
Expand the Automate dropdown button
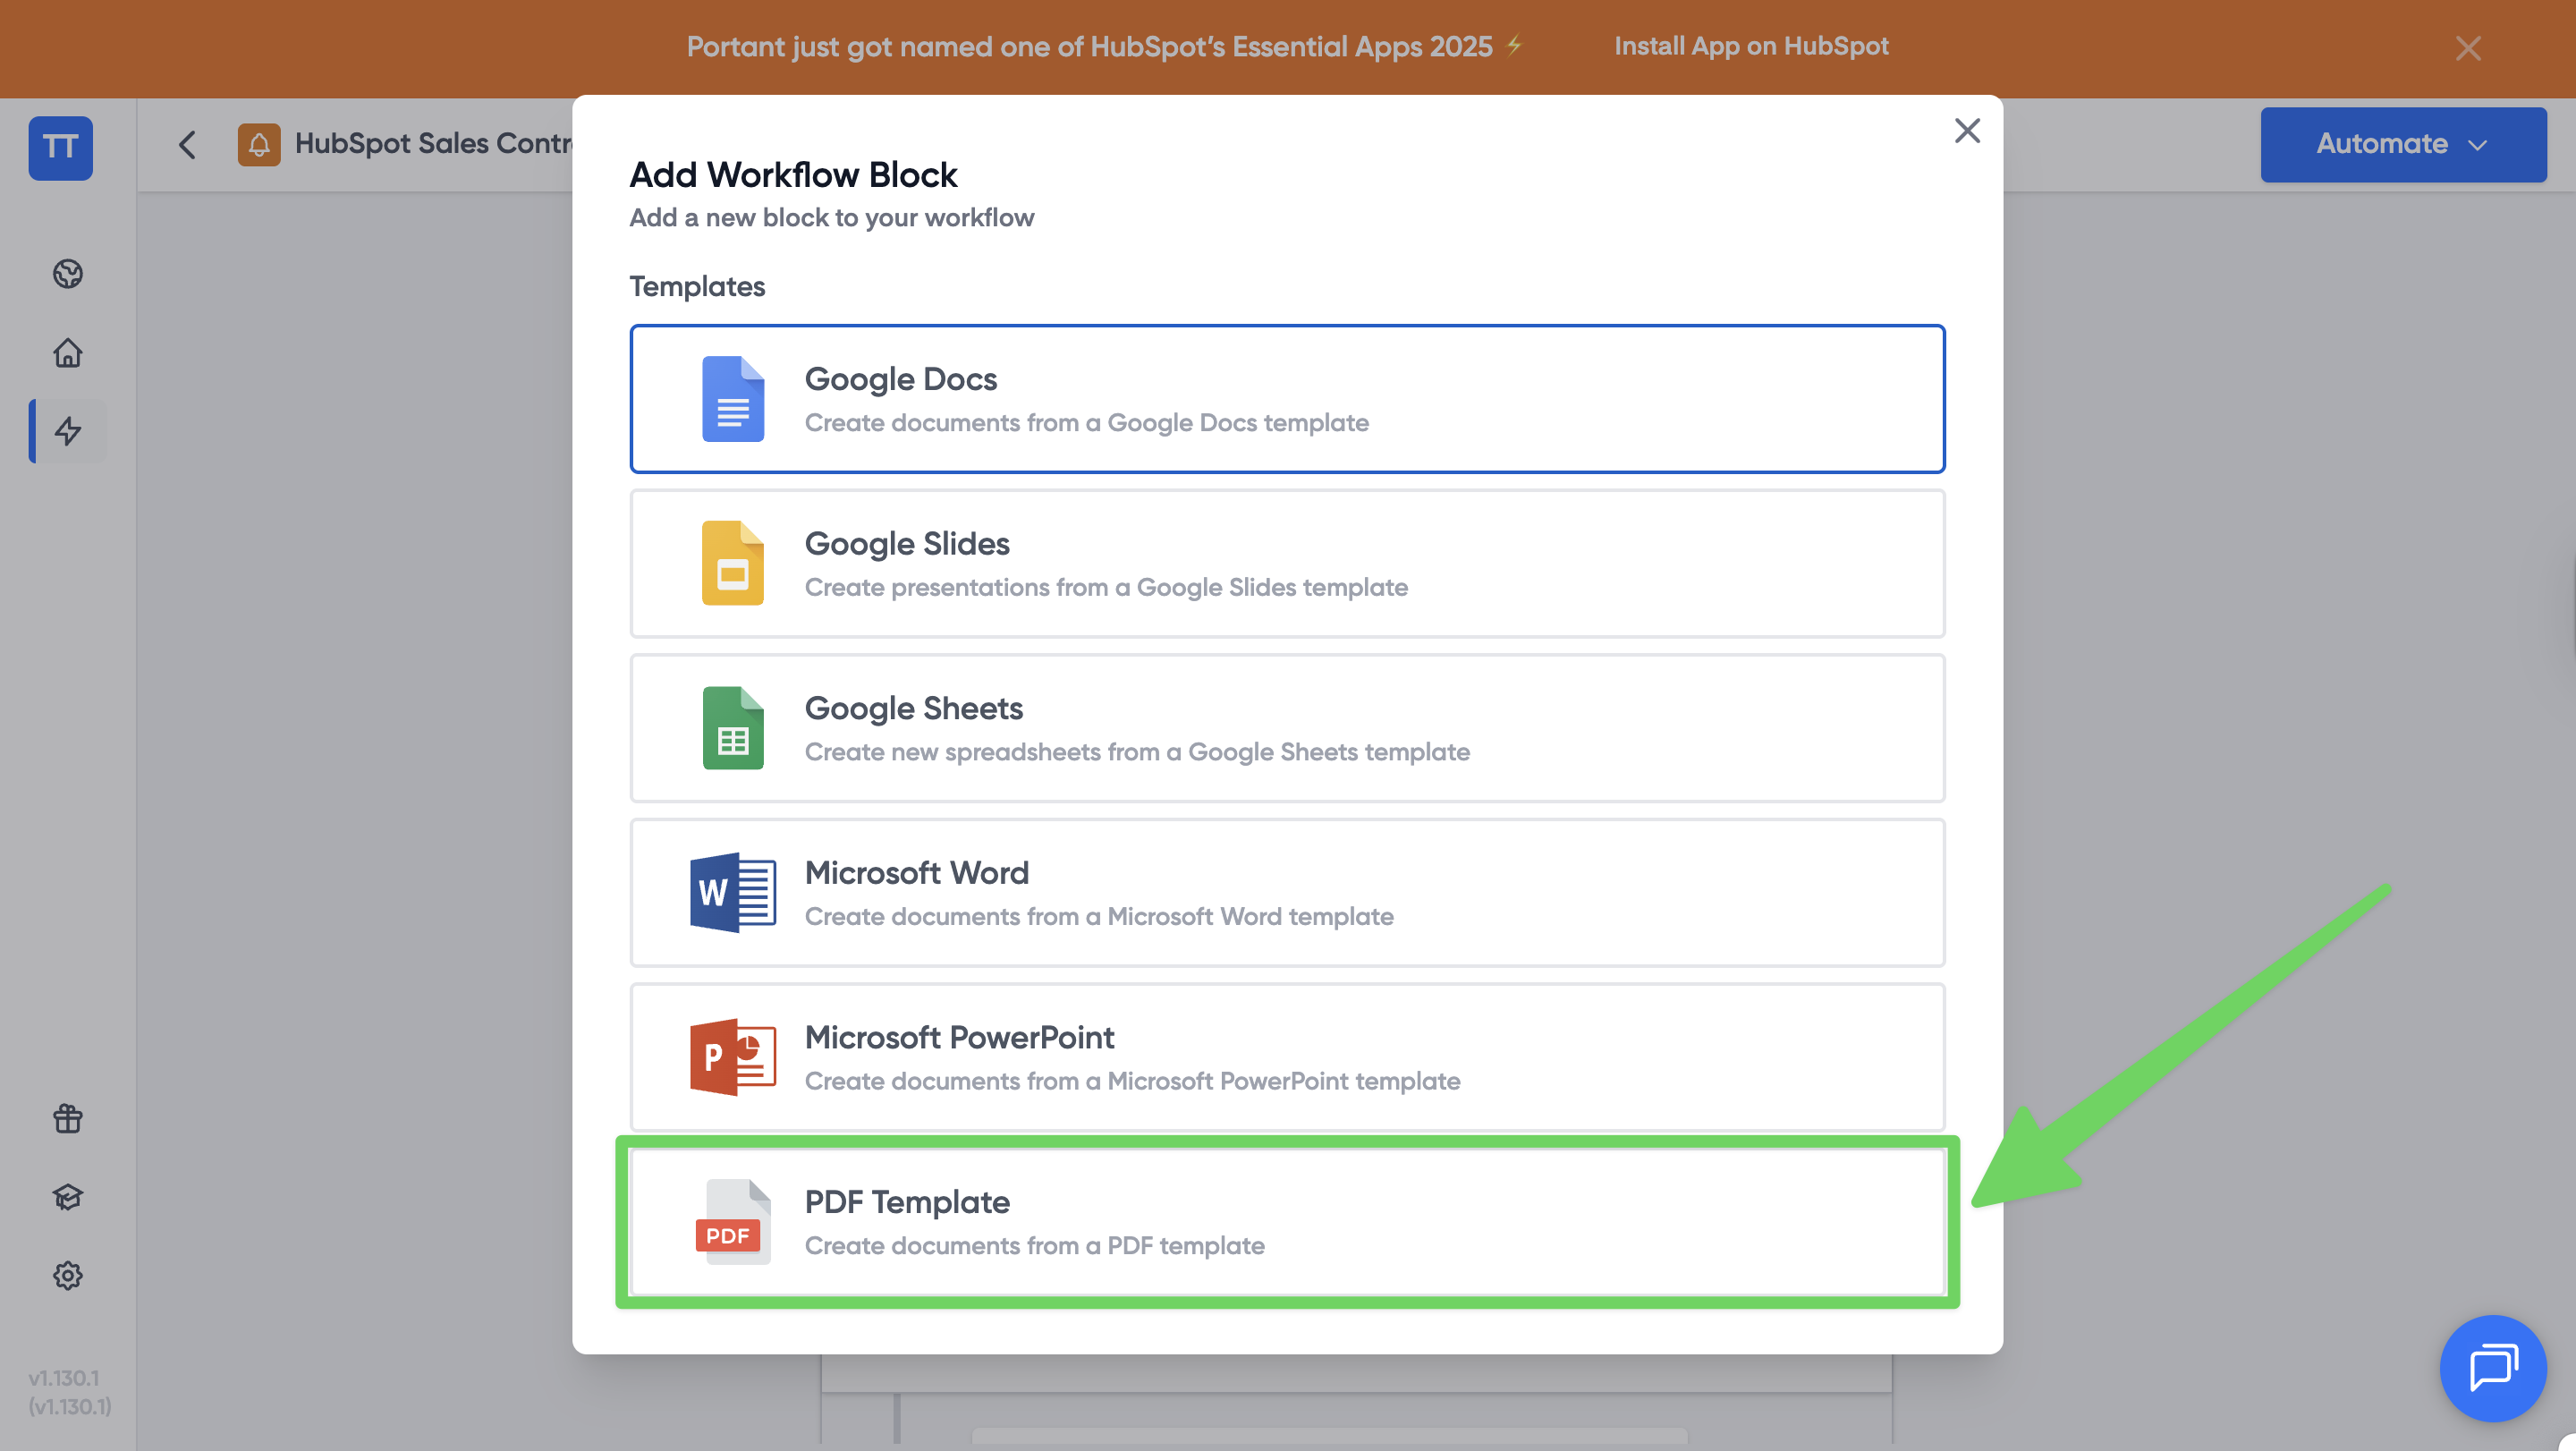click(2403, 145)
